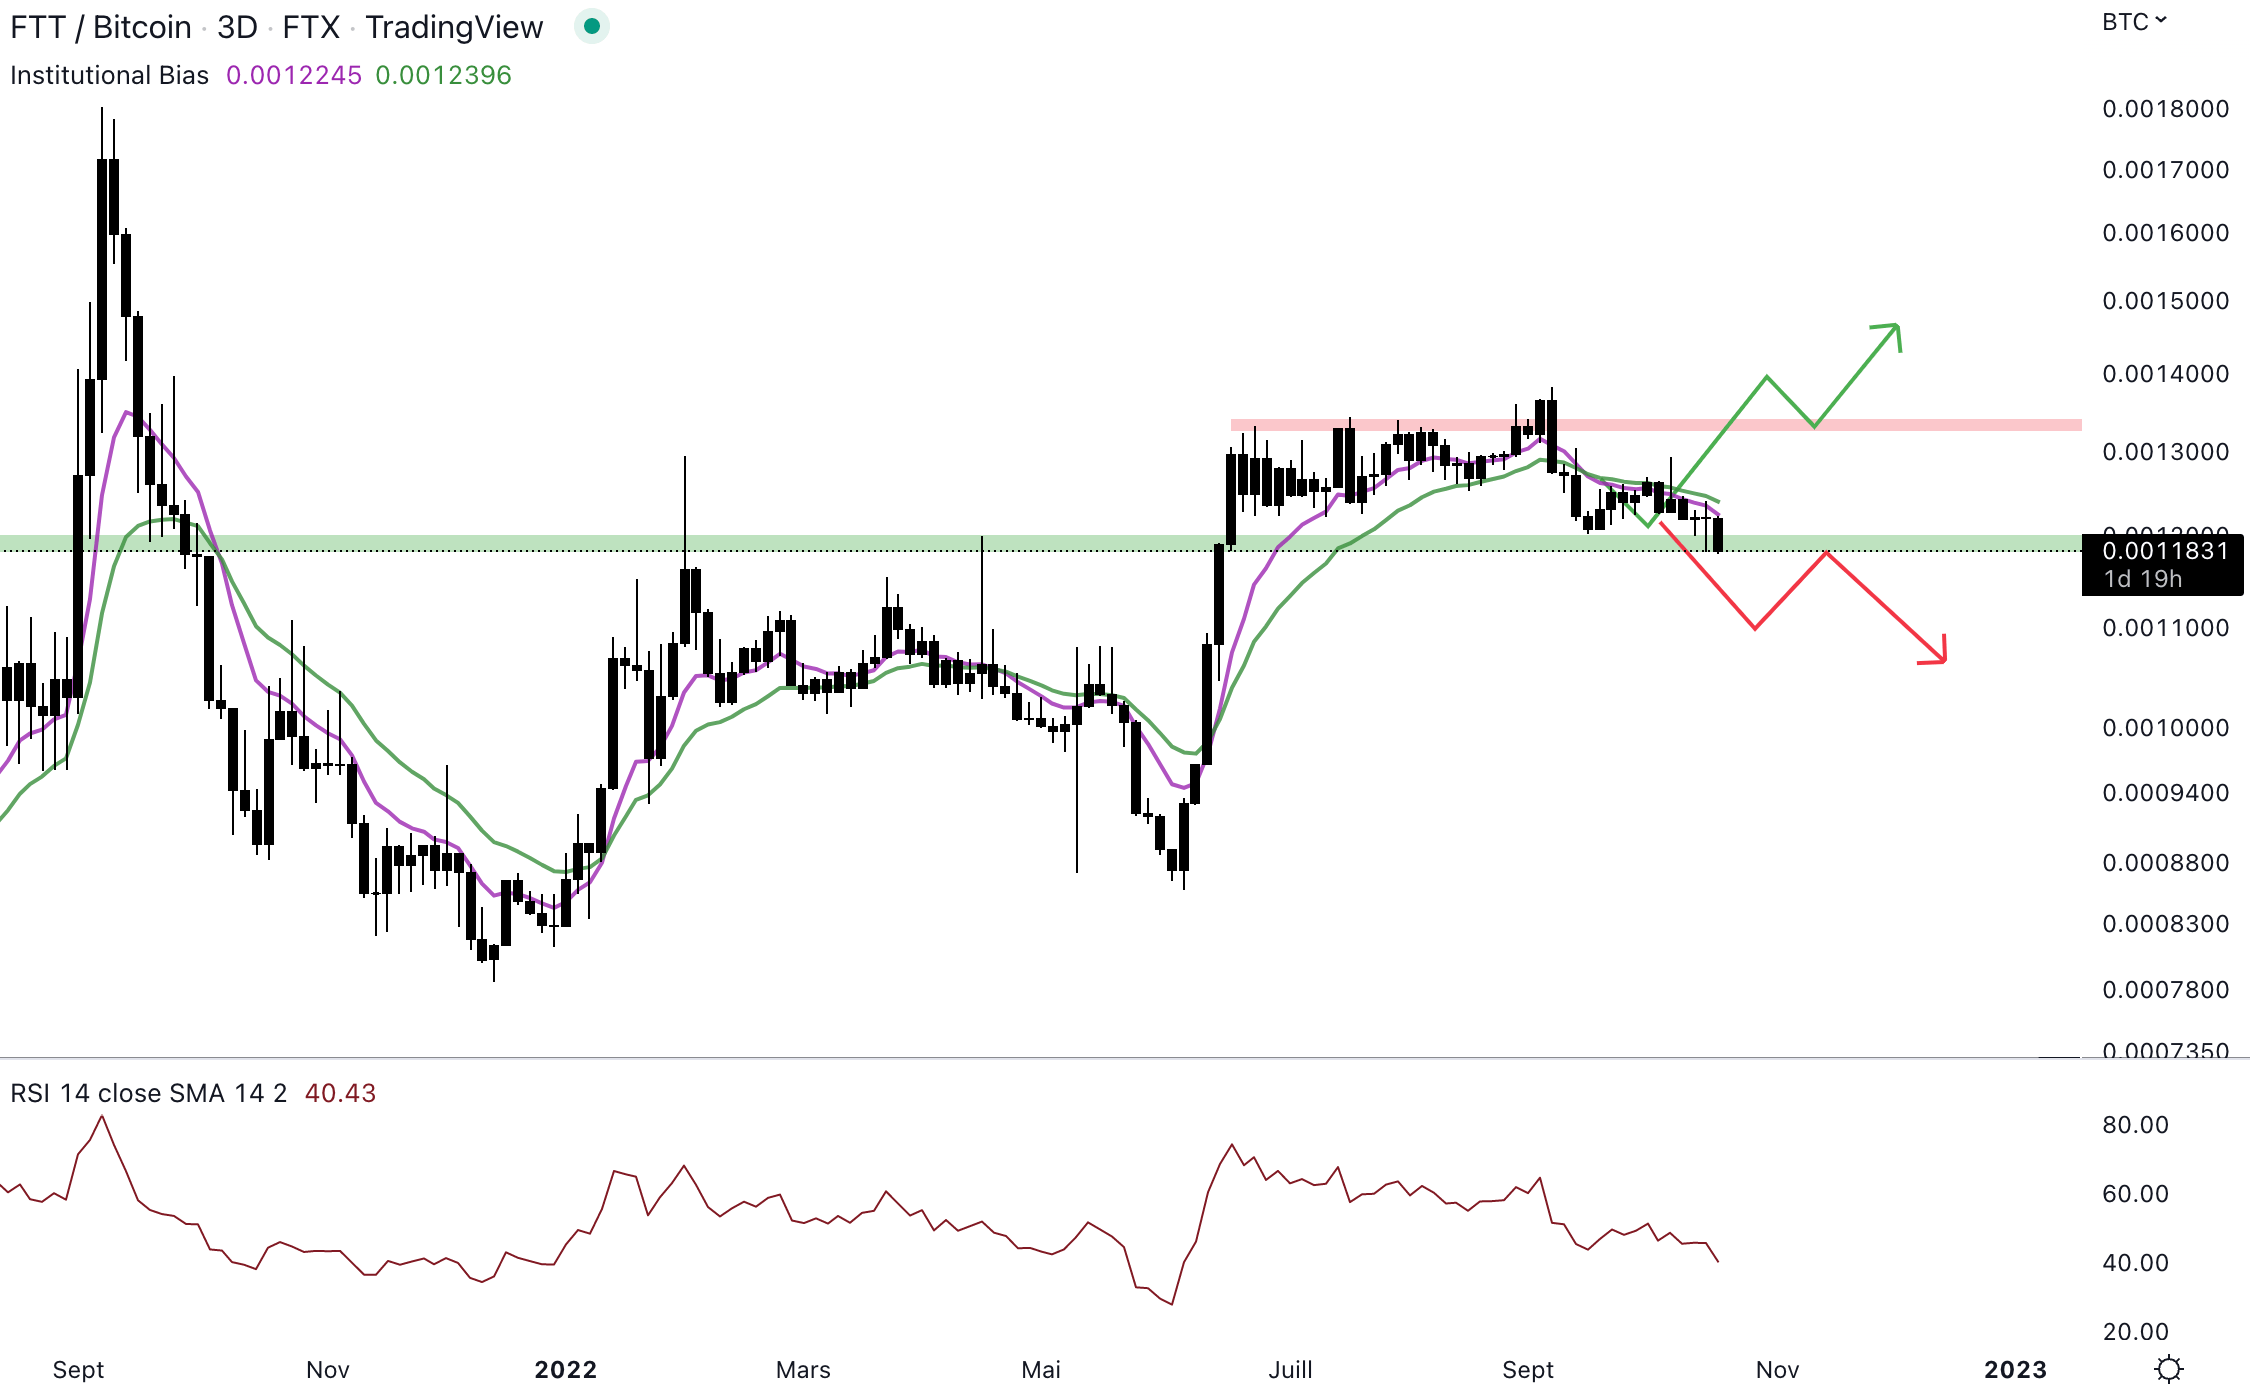2250x1392 pixels.
Task: Click the 3D interval in chart title
Action: click(238, 27)
